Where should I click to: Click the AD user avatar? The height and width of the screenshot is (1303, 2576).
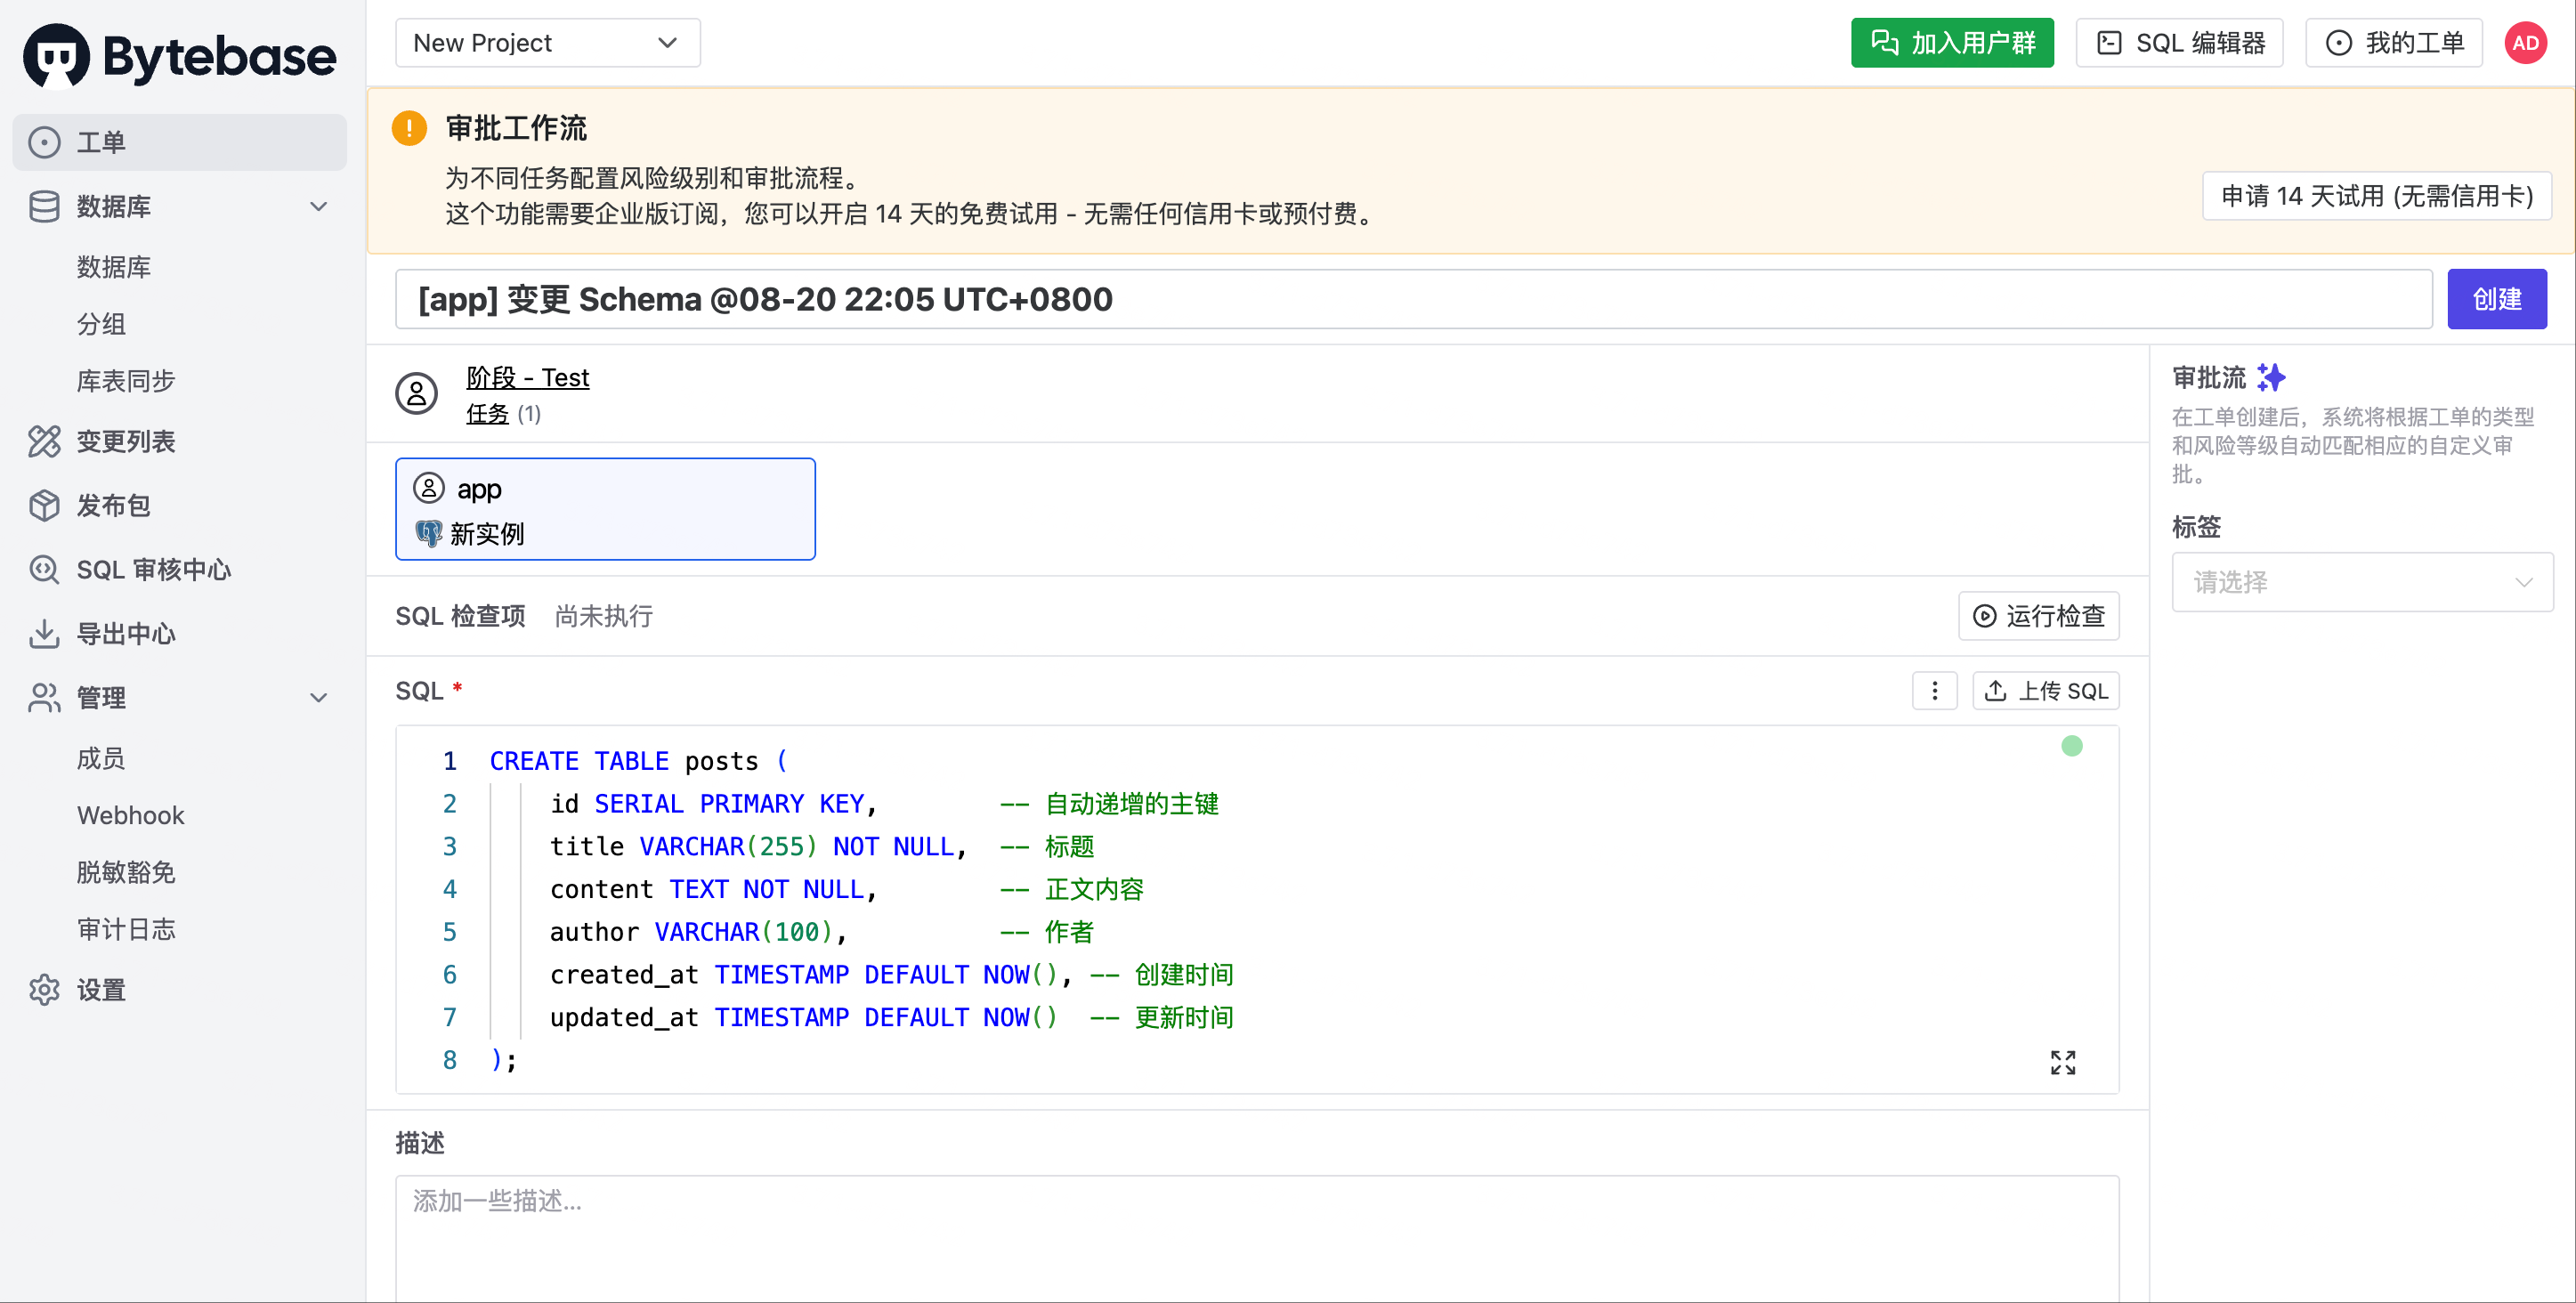pos(2525,43)
